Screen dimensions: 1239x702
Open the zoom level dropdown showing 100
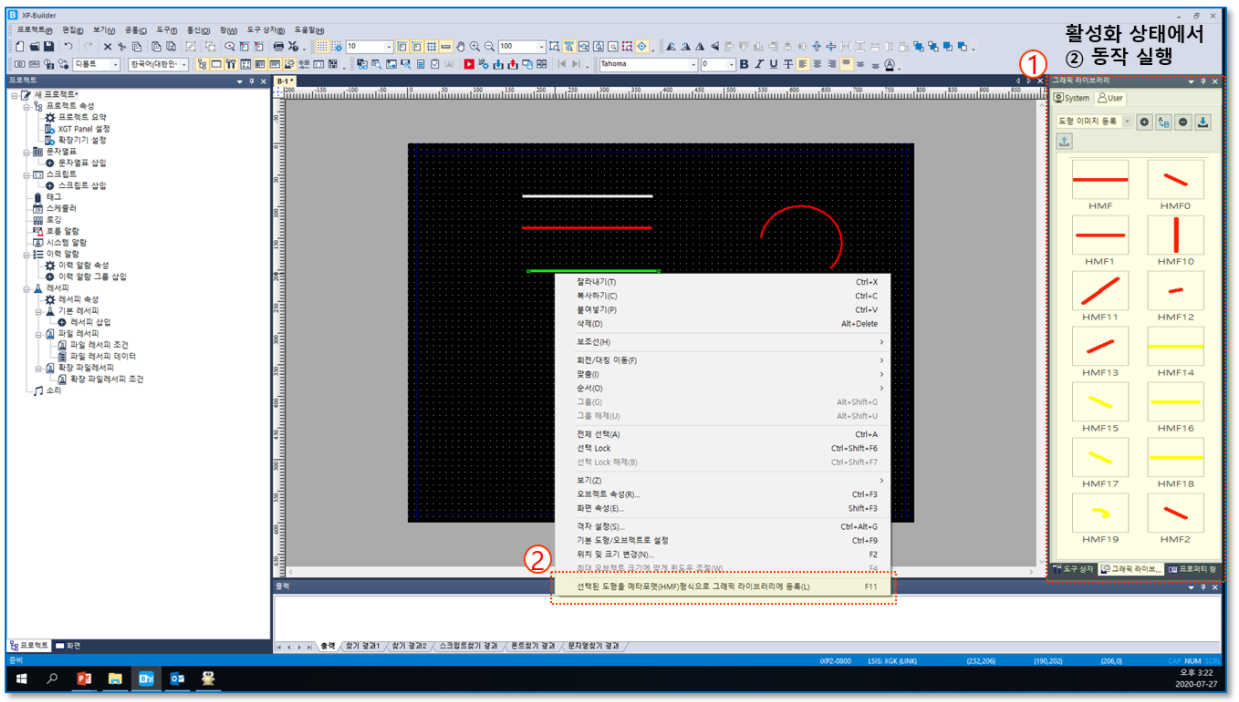pyautogui.click(x=541, y=45)
